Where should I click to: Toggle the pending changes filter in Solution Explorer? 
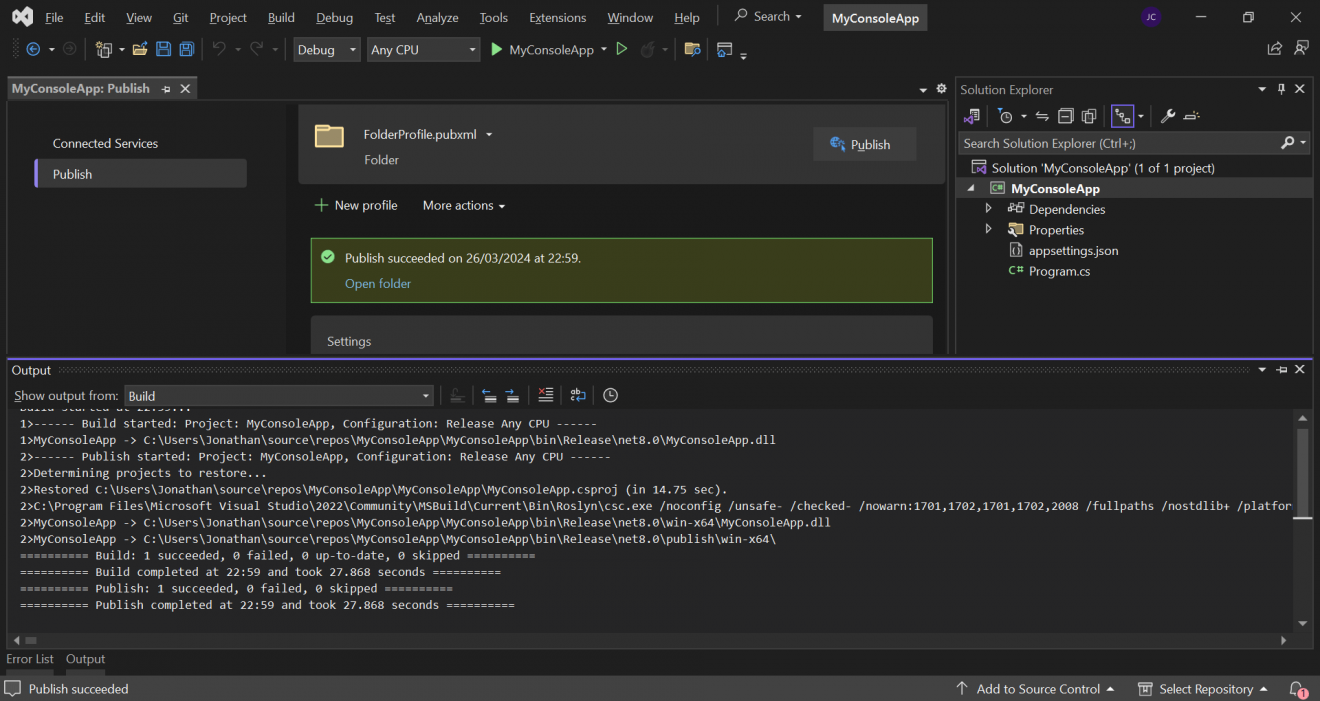pos(1006,116)
